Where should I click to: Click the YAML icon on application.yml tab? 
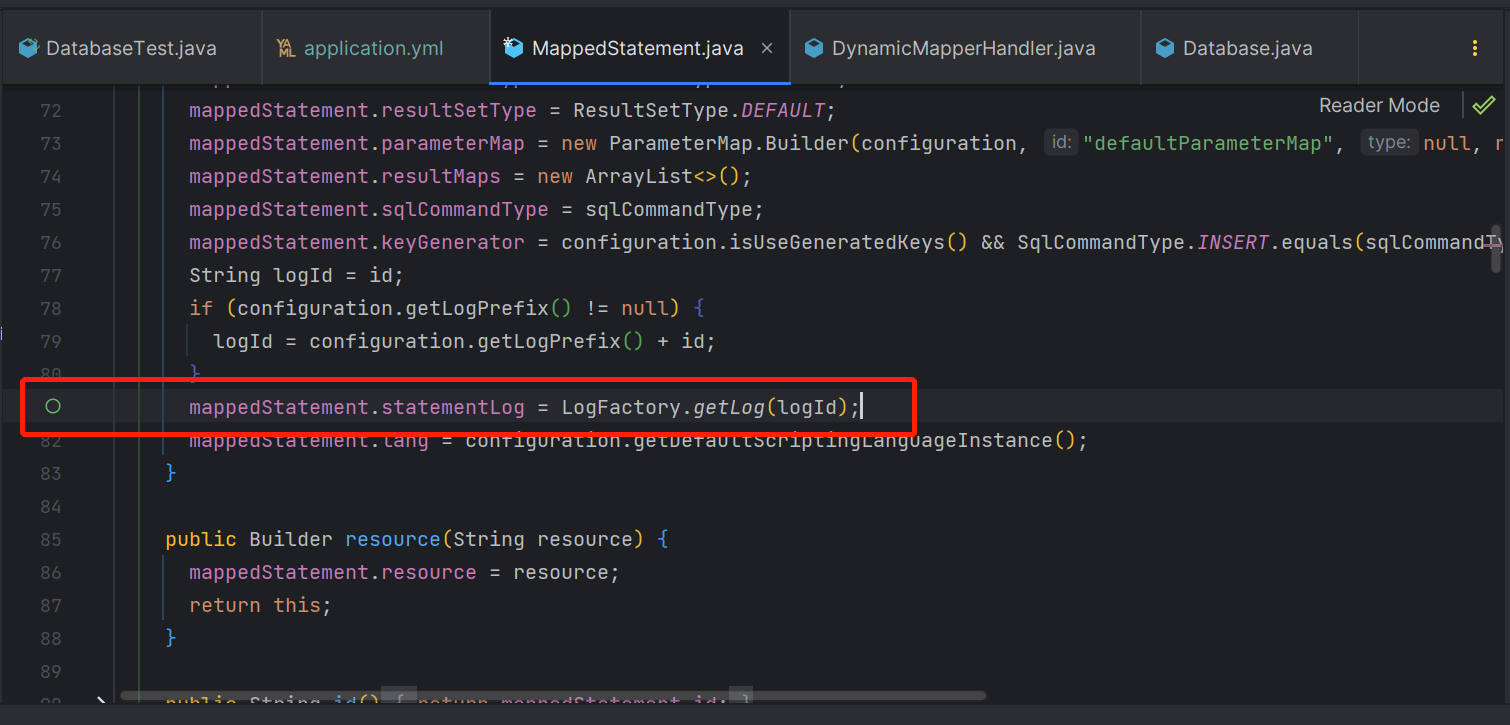coord(286,48)
